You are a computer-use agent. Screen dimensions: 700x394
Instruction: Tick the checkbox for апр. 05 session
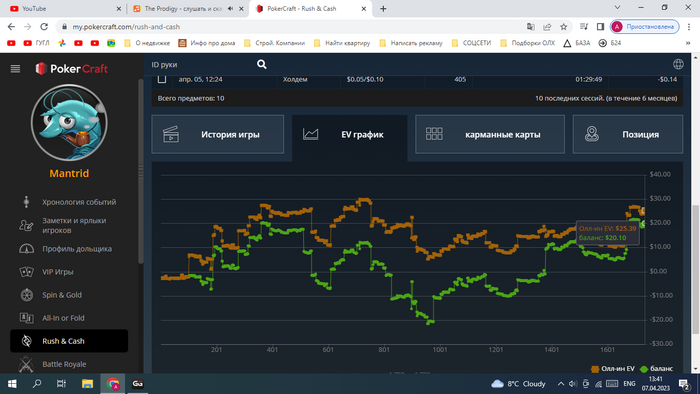pyautogui.click(x=162, y=79)
